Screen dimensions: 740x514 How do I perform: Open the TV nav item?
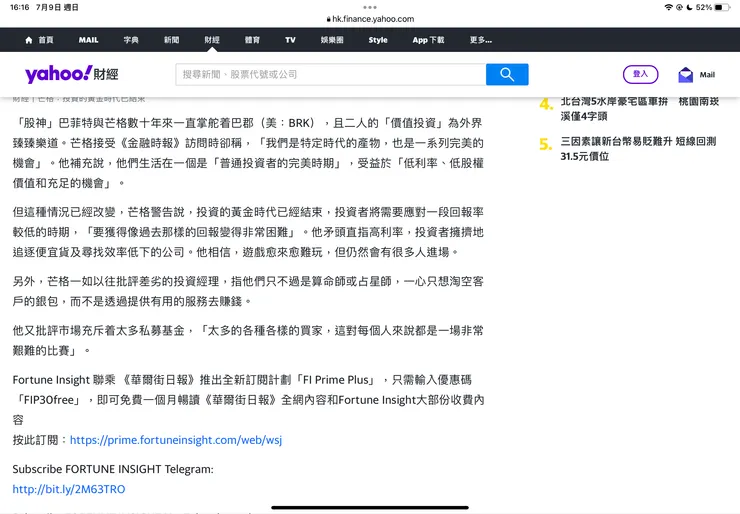pos(290,40)
